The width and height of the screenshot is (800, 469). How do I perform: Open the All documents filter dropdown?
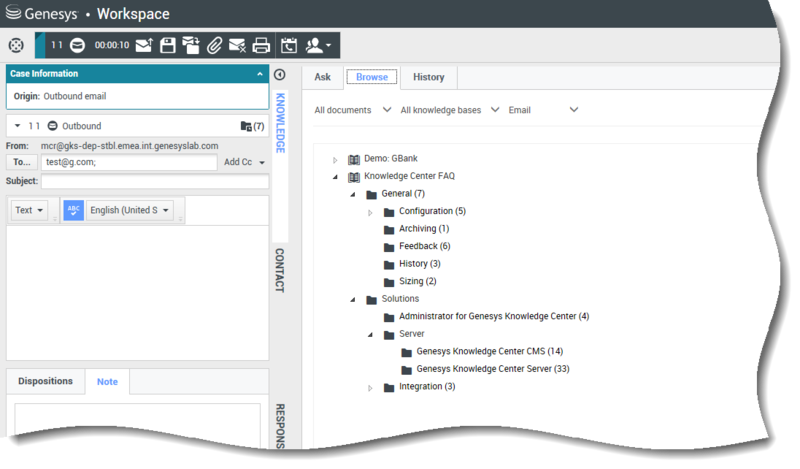(x=353, y=110)
